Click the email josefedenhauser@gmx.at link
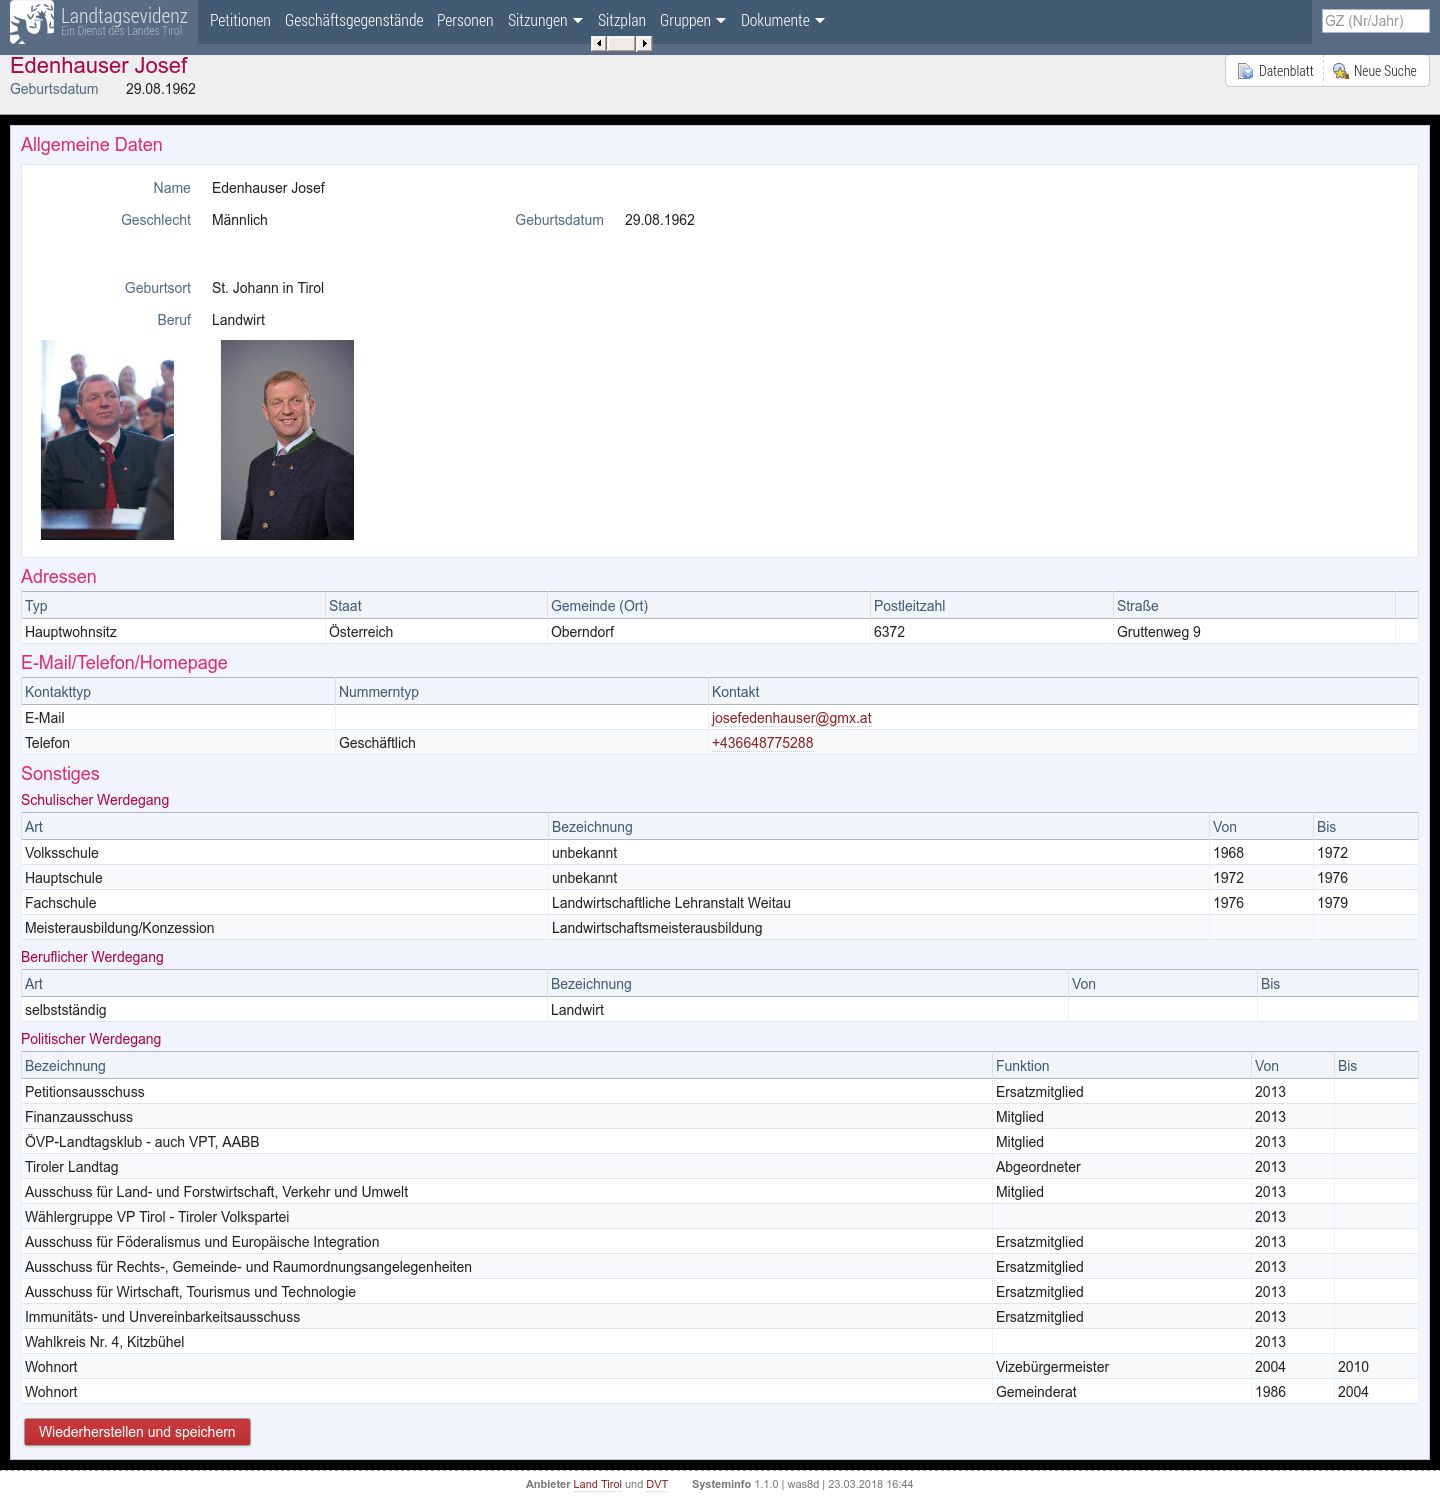1440x1499 pixels. click(791, 718)
